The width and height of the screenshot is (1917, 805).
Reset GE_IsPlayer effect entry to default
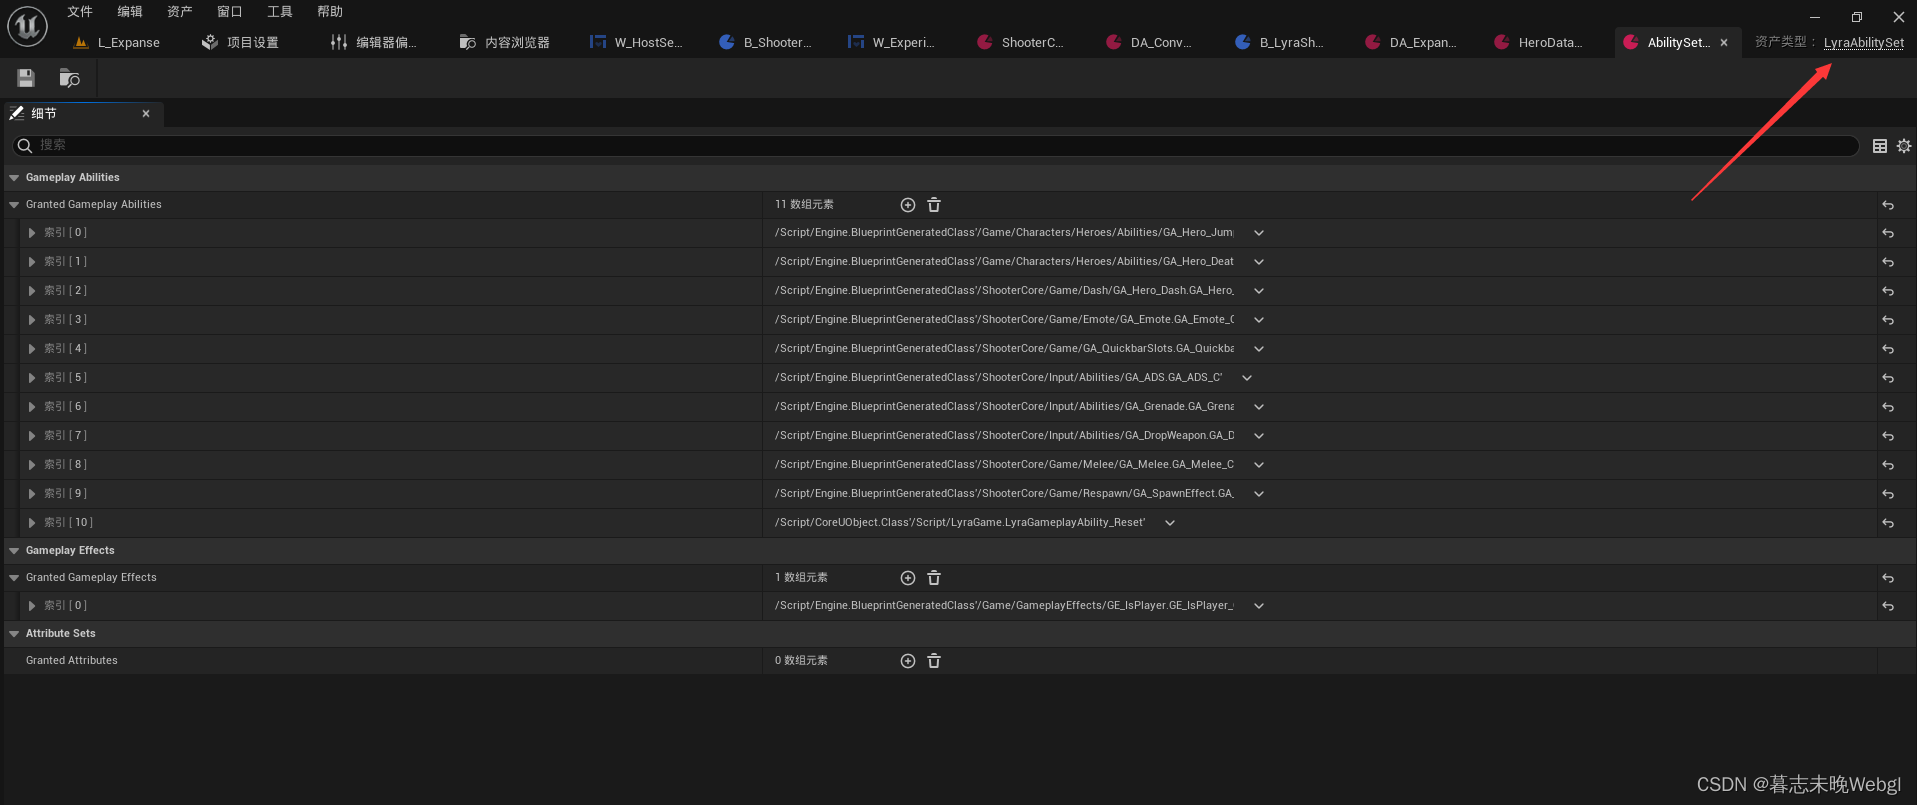coord(1888,606)
